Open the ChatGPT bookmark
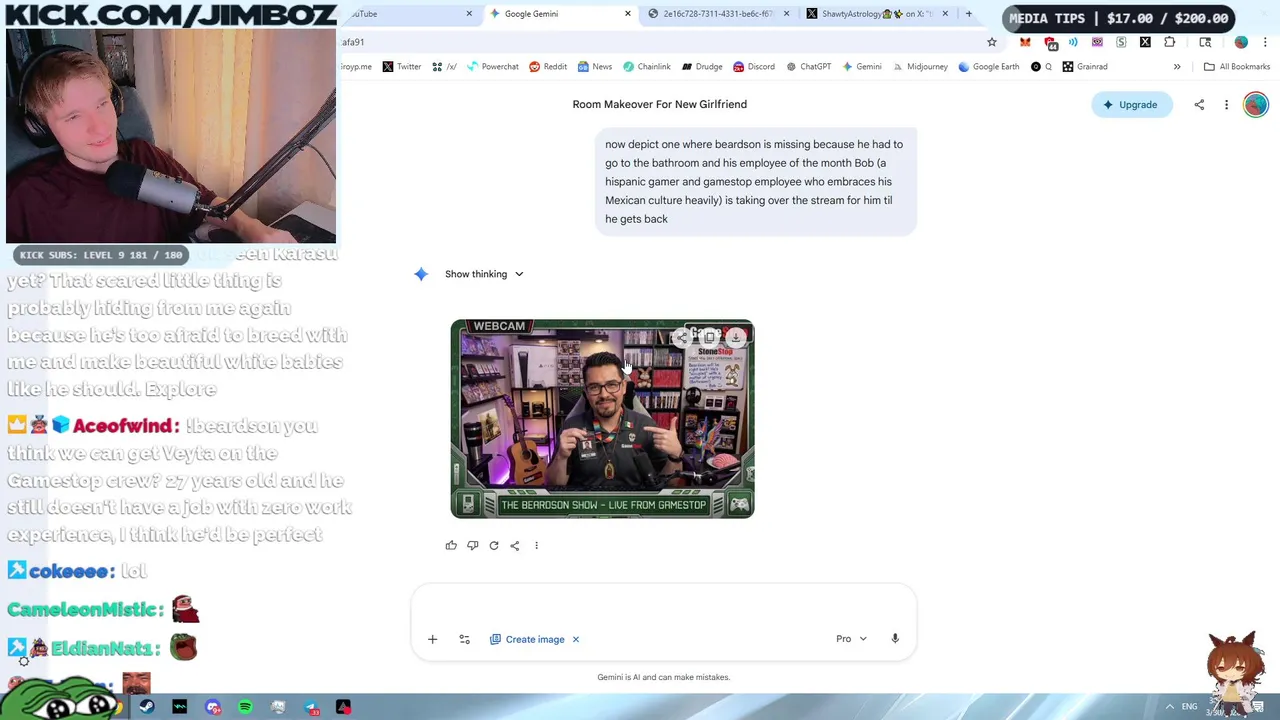Viewport: 1280px width, 720px height. (808, 67)
